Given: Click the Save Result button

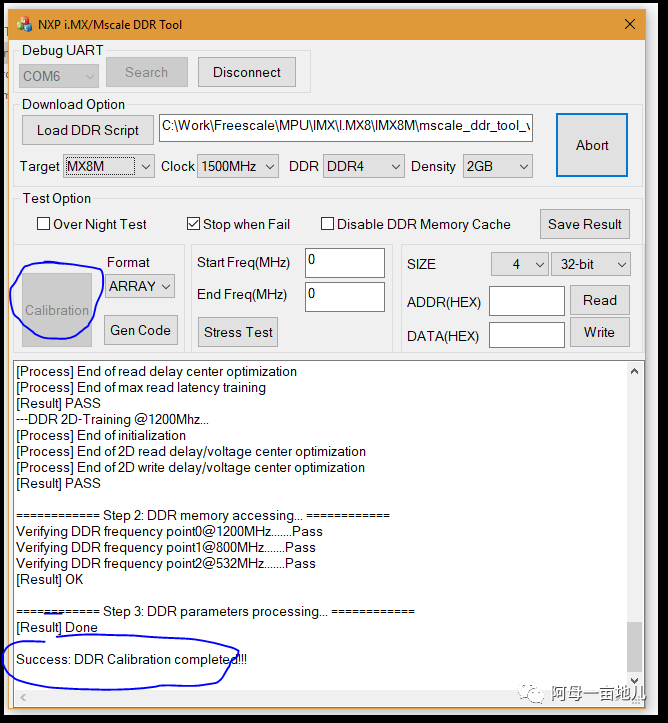Looking at the screenshot, I should pyautogui.click(x=585, y=224).
